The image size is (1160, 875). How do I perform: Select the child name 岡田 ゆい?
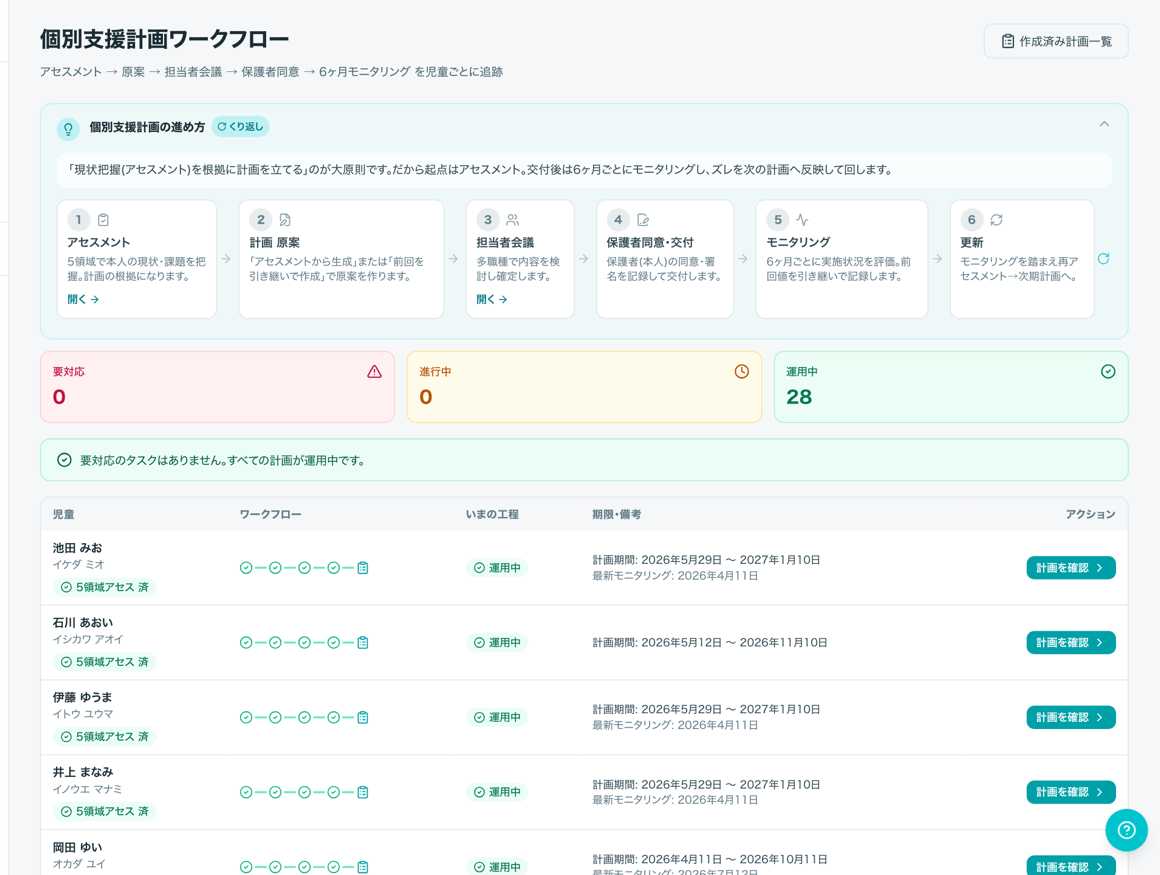78,848
